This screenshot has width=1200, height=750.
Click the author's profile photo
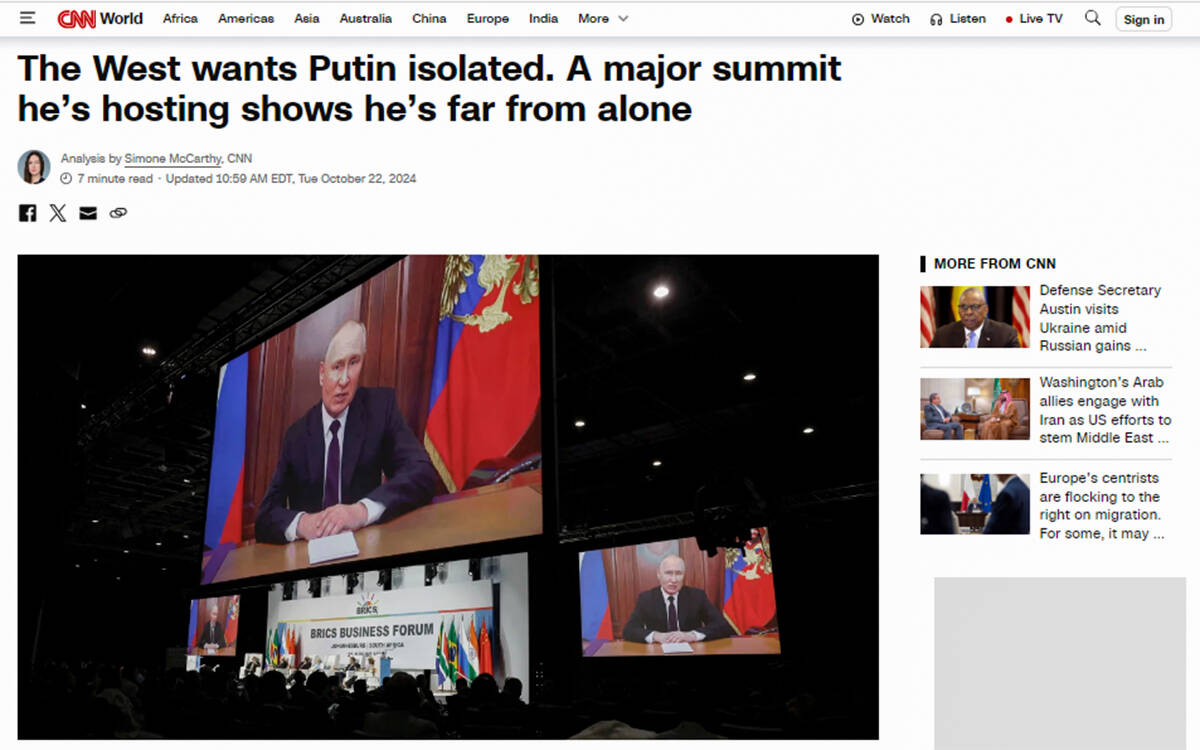pos(34,167)
